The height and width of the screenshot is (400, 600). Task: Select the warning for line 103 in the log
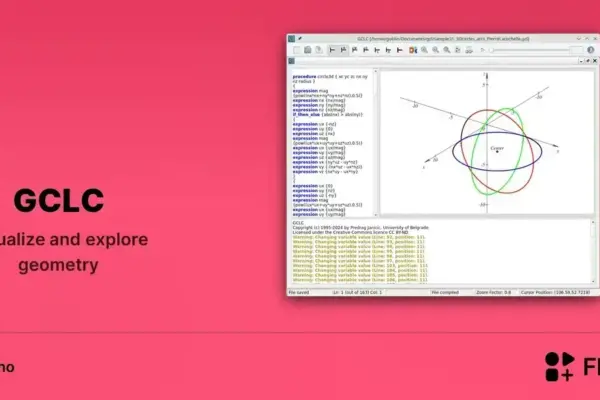[x=360, y=266]
